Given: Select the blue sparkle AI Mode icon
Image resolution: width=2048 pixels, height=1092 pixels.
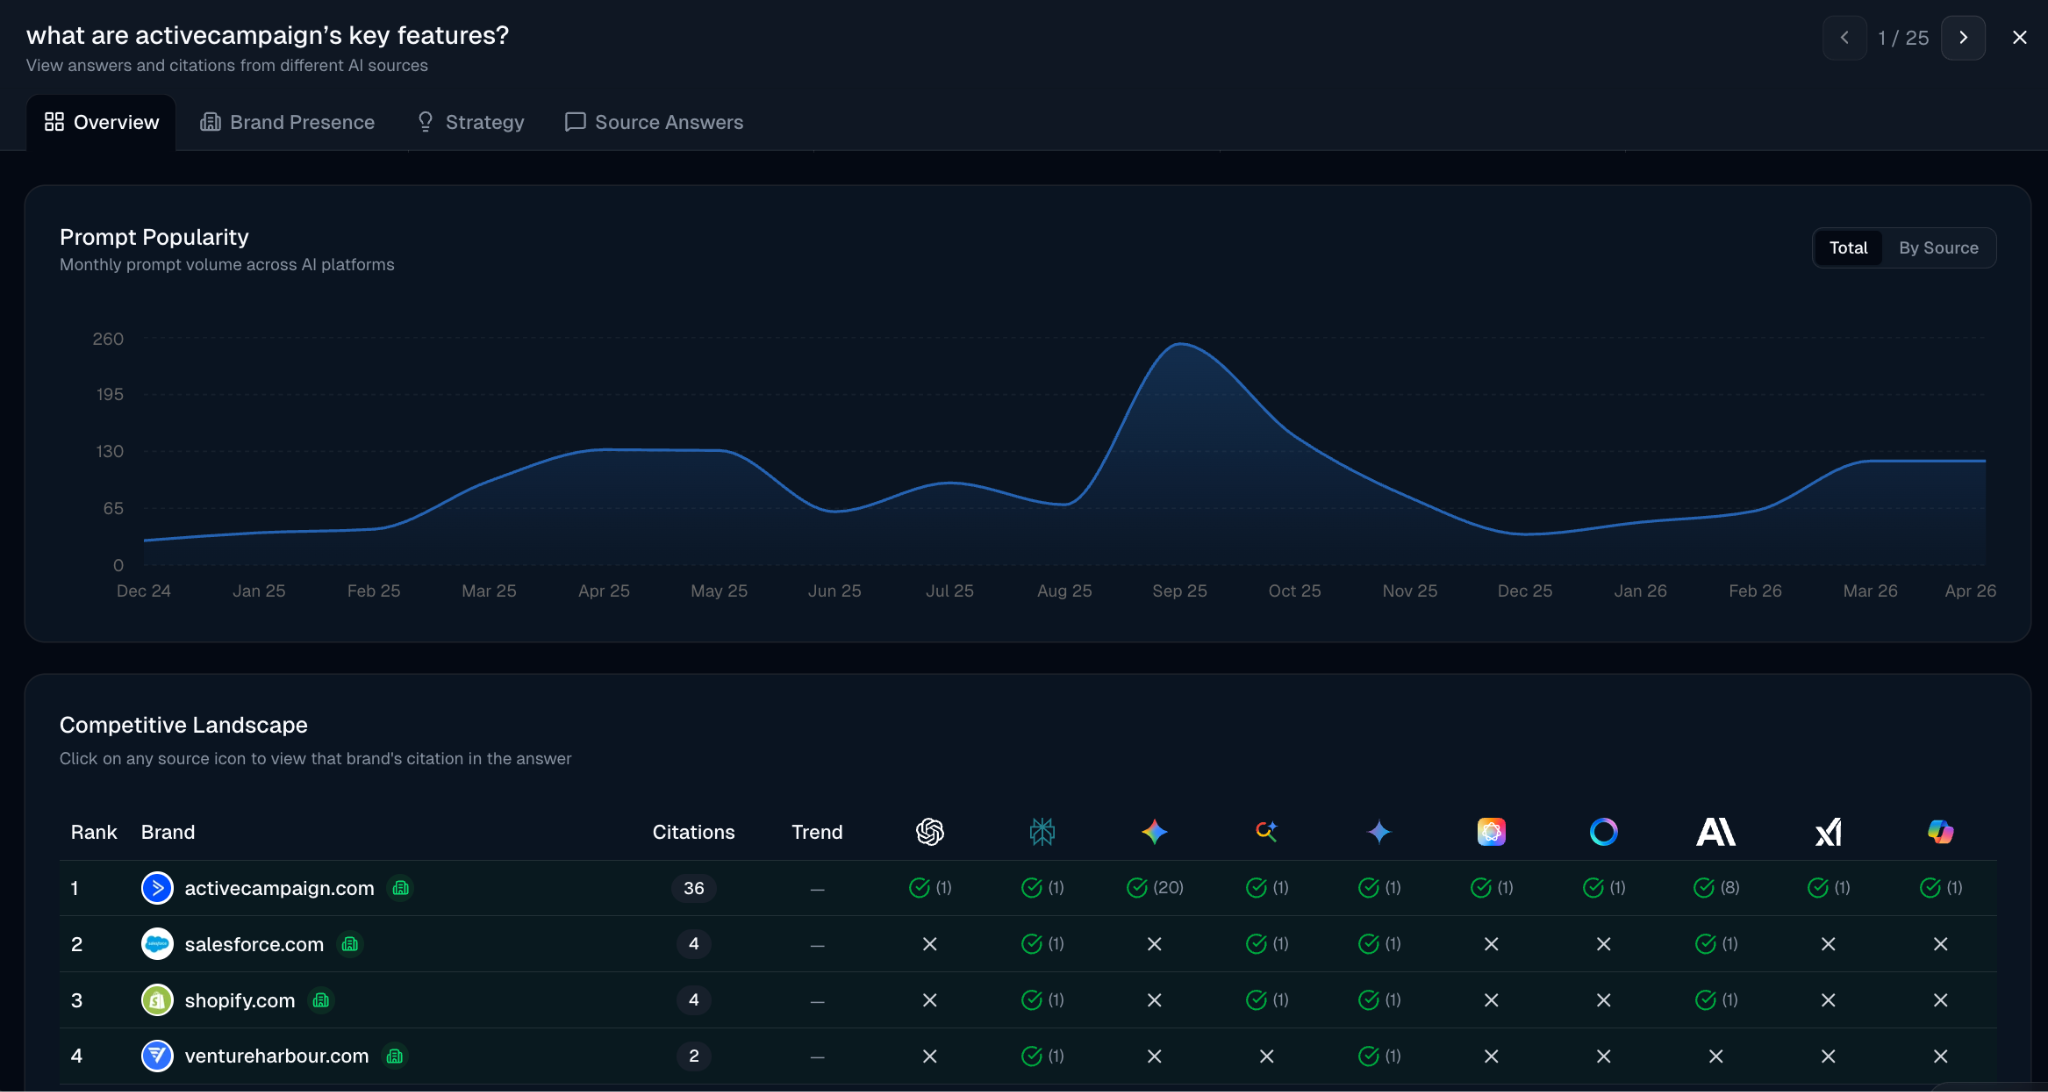Looking at the screenshot, I should (x=1379, y=832).
